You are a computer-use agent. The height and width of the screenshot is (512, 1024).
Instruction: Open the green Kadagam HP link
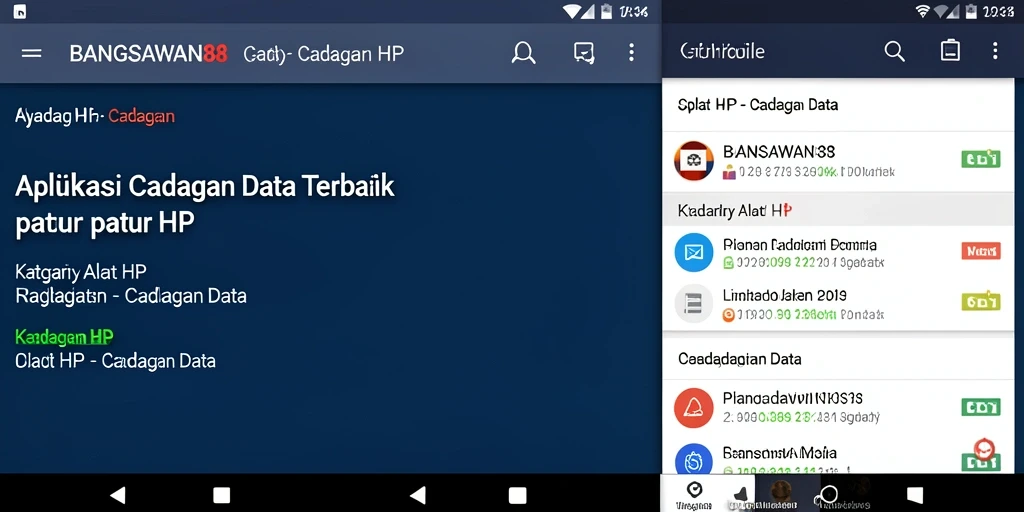pyautogui.click(x=64, y=337)
